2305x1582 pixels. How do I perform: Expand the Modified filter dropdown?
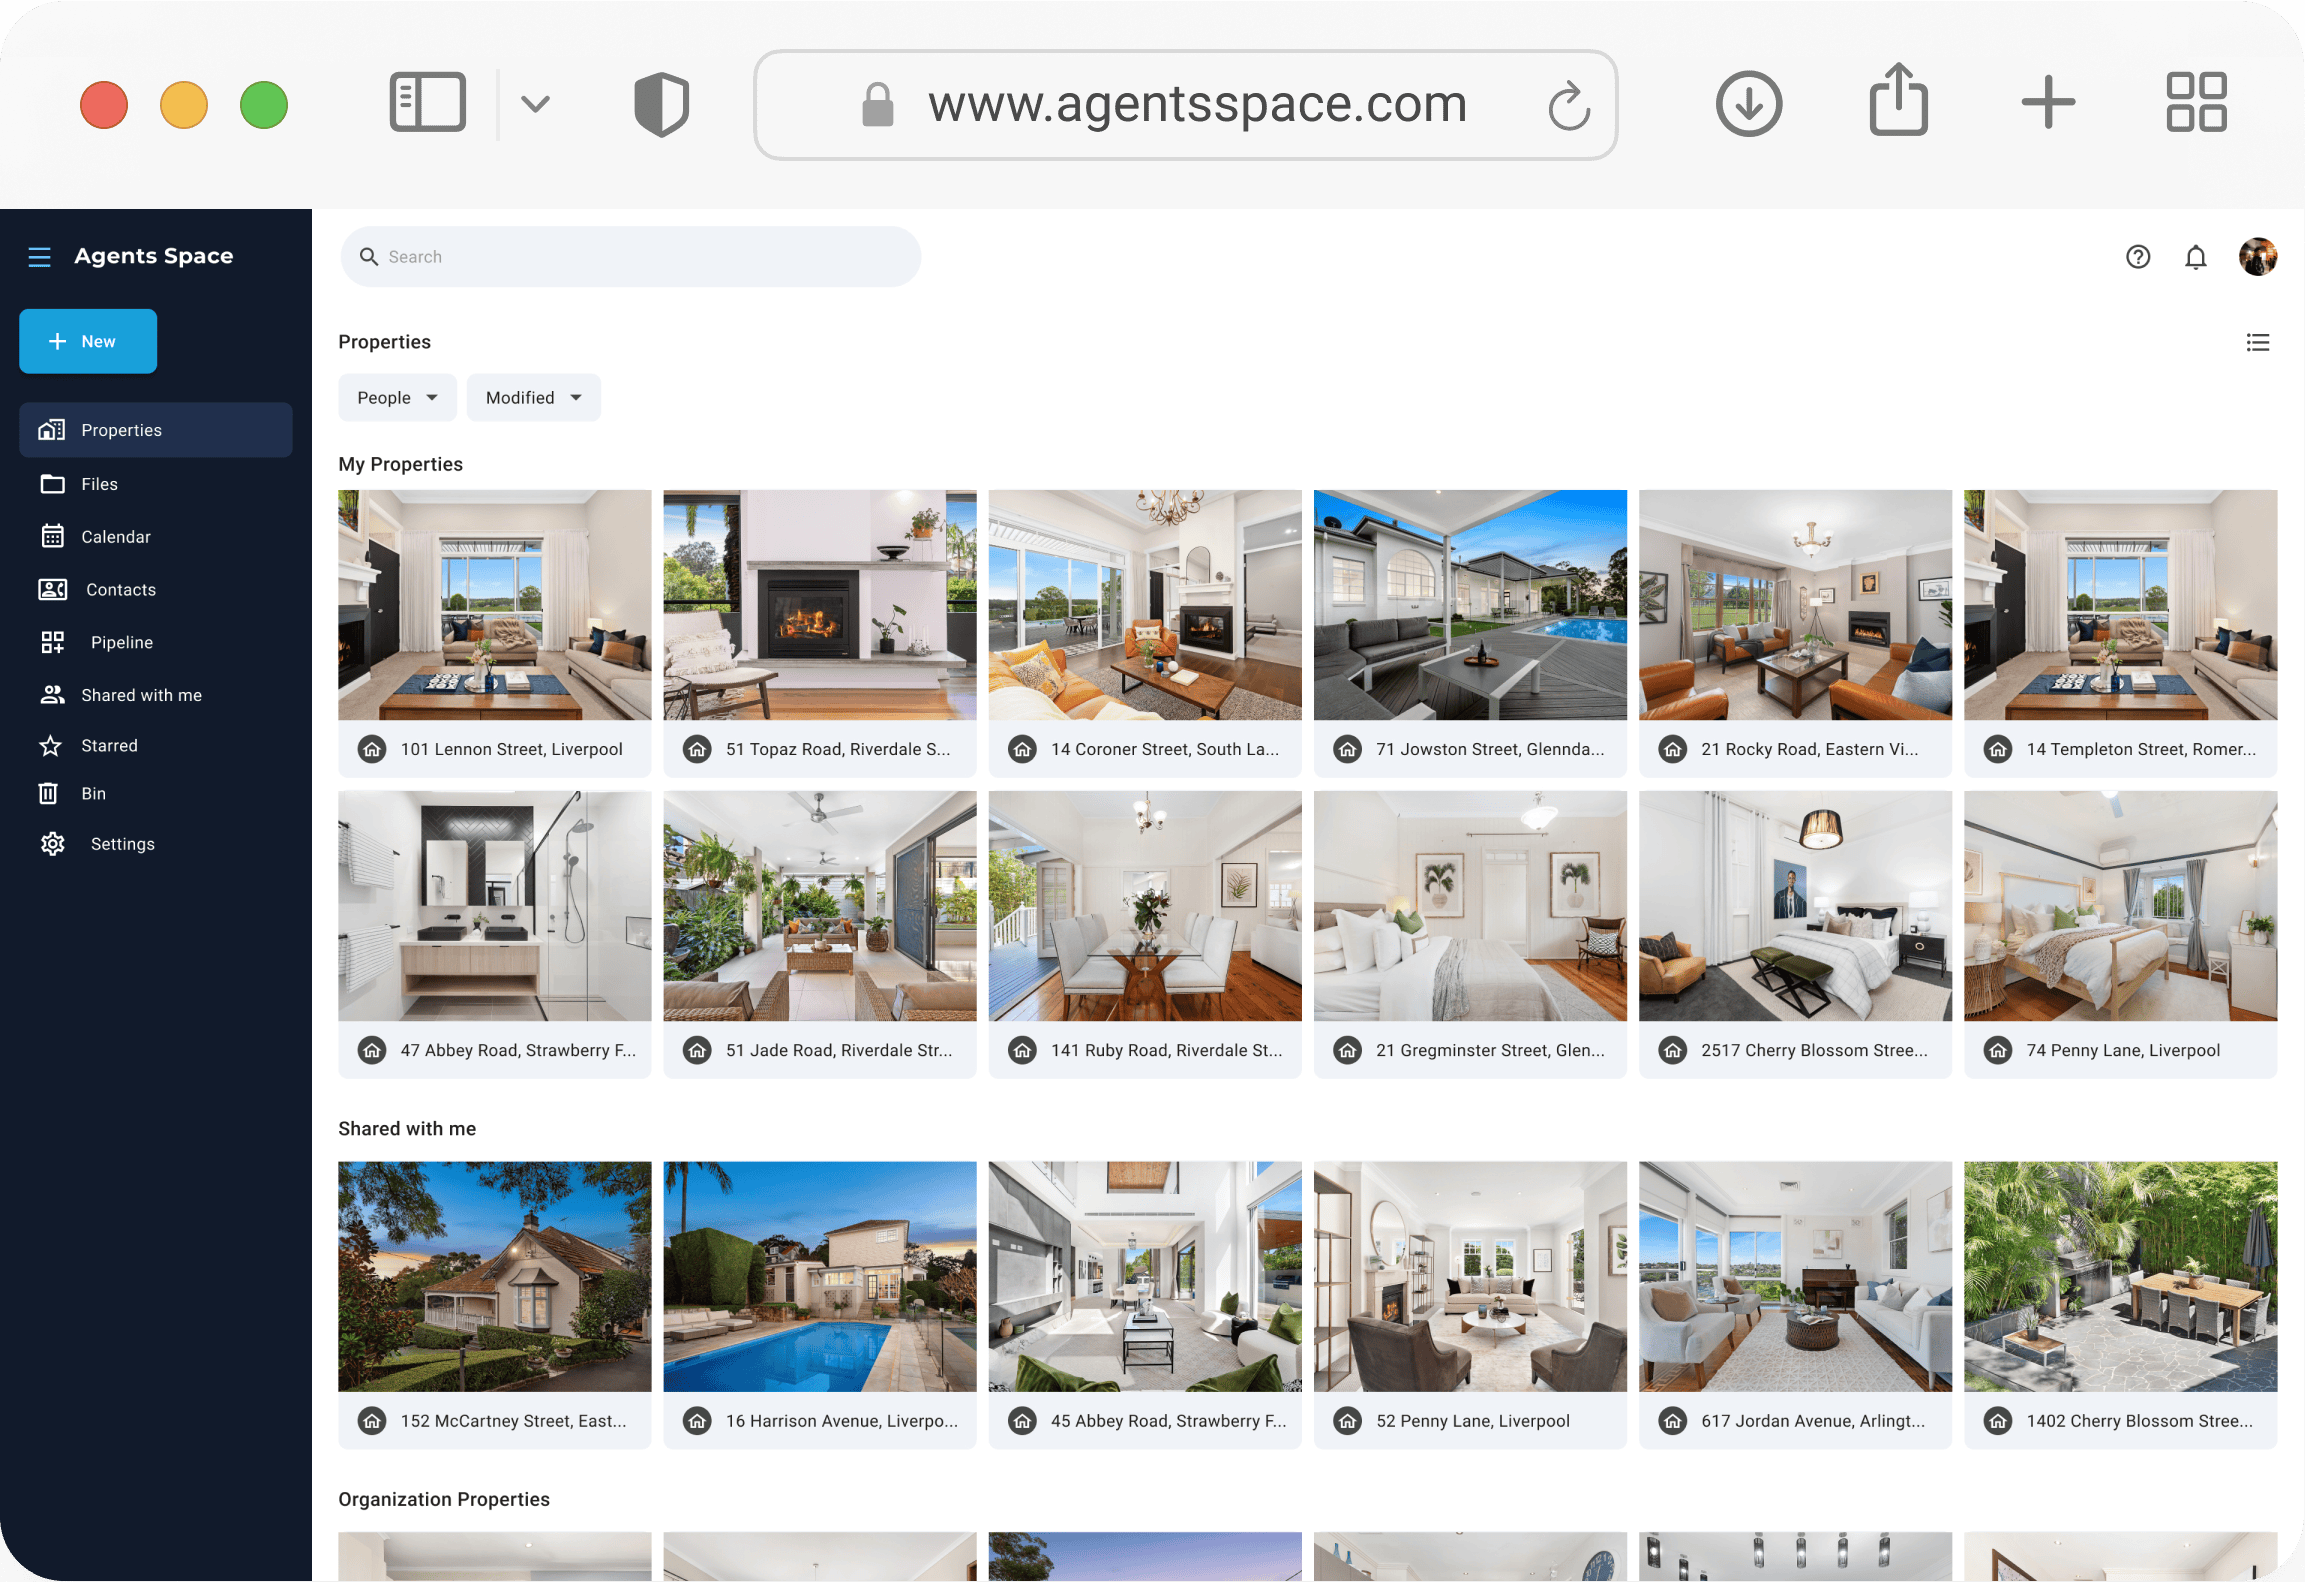tap(533, 398)
